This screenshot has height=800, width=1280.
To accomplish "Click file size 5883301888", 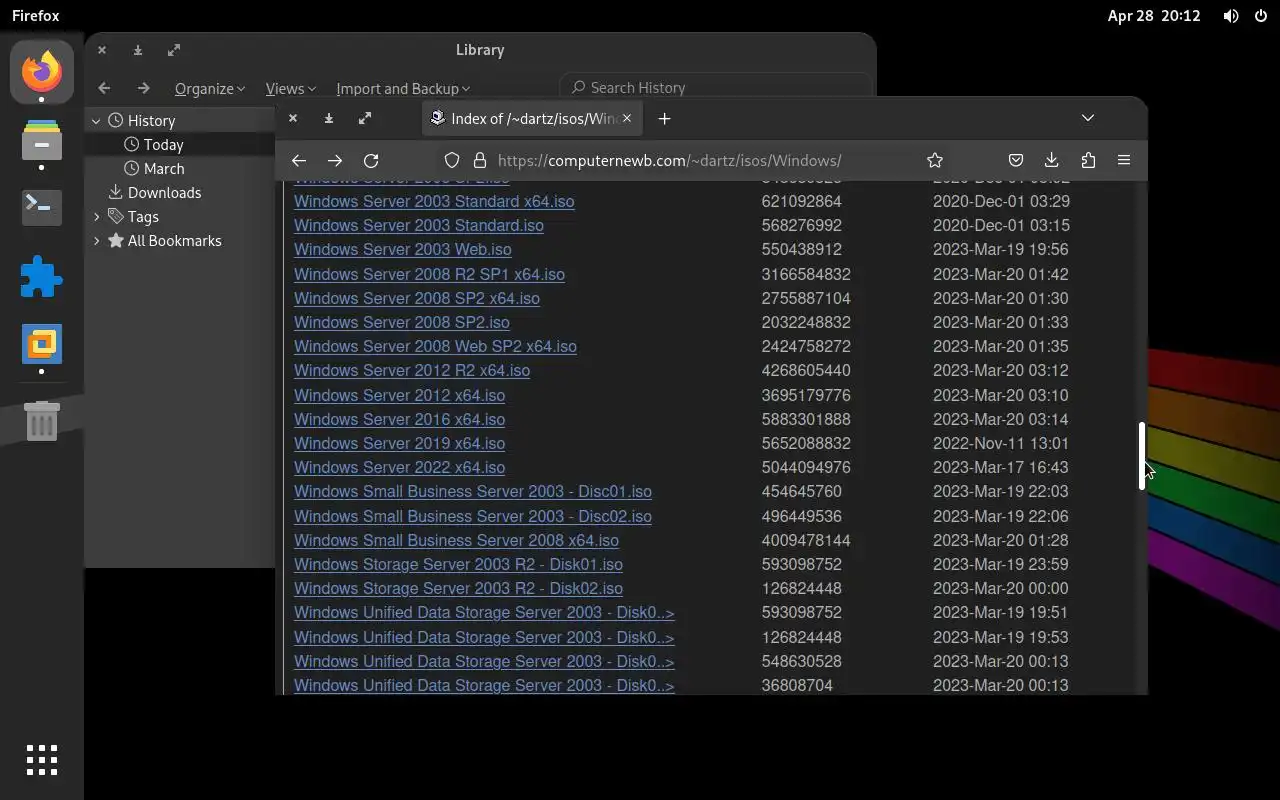I will click(806, 419).
